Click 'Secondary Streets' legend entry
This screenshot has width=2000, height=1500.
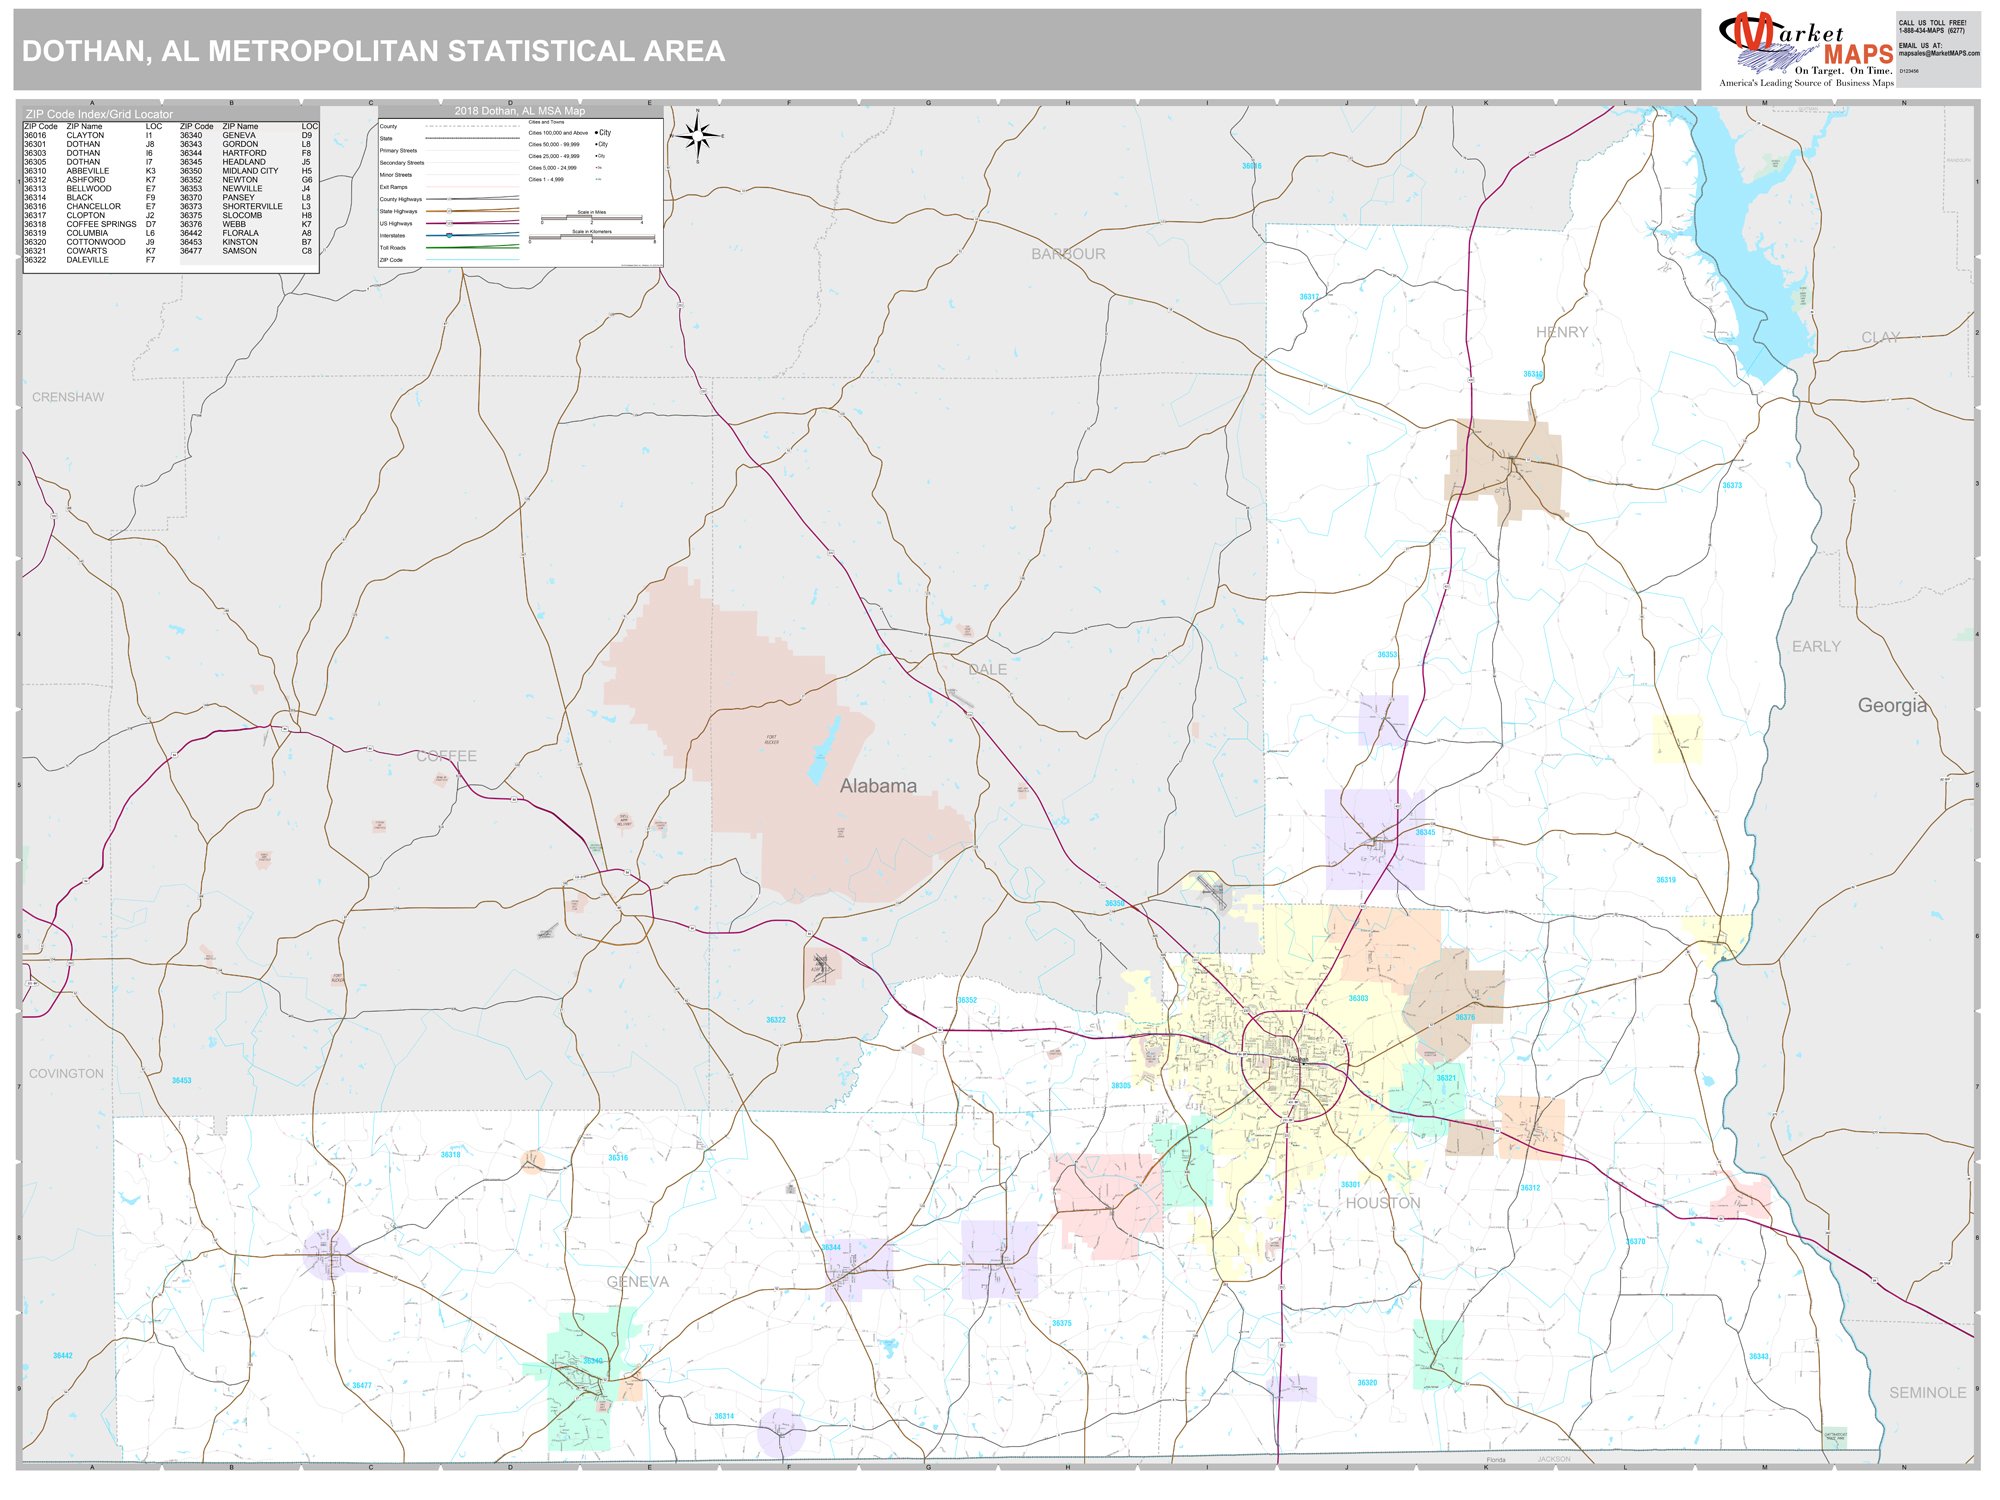point(402,163)
